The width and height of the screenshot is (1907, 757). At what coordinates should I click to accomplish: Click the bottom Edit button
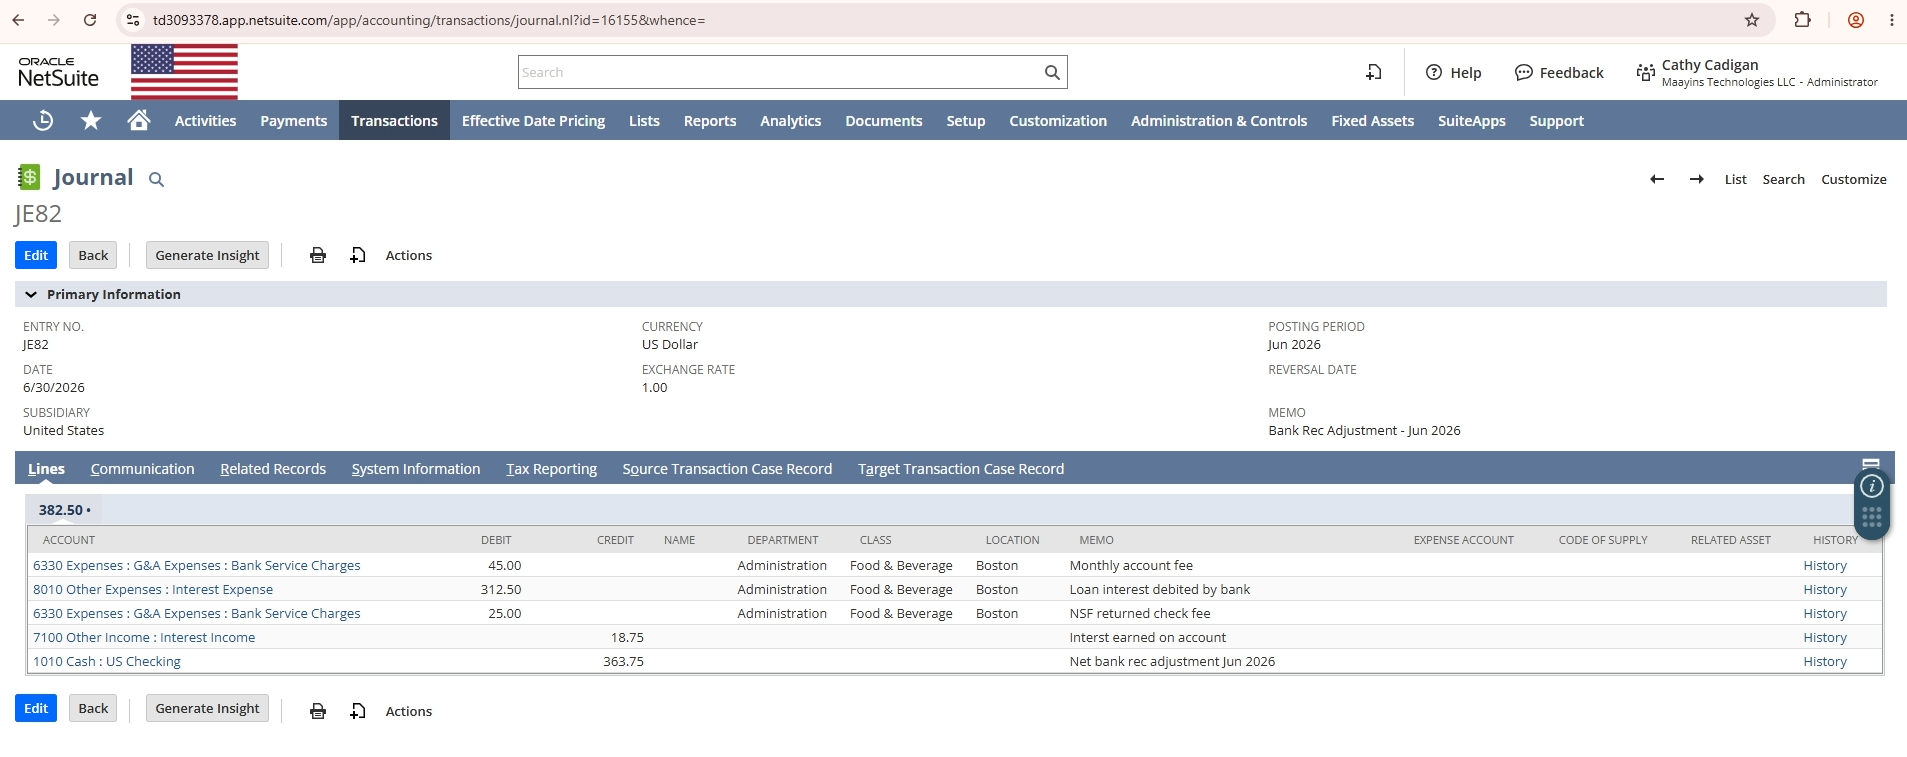pos(36,708)
